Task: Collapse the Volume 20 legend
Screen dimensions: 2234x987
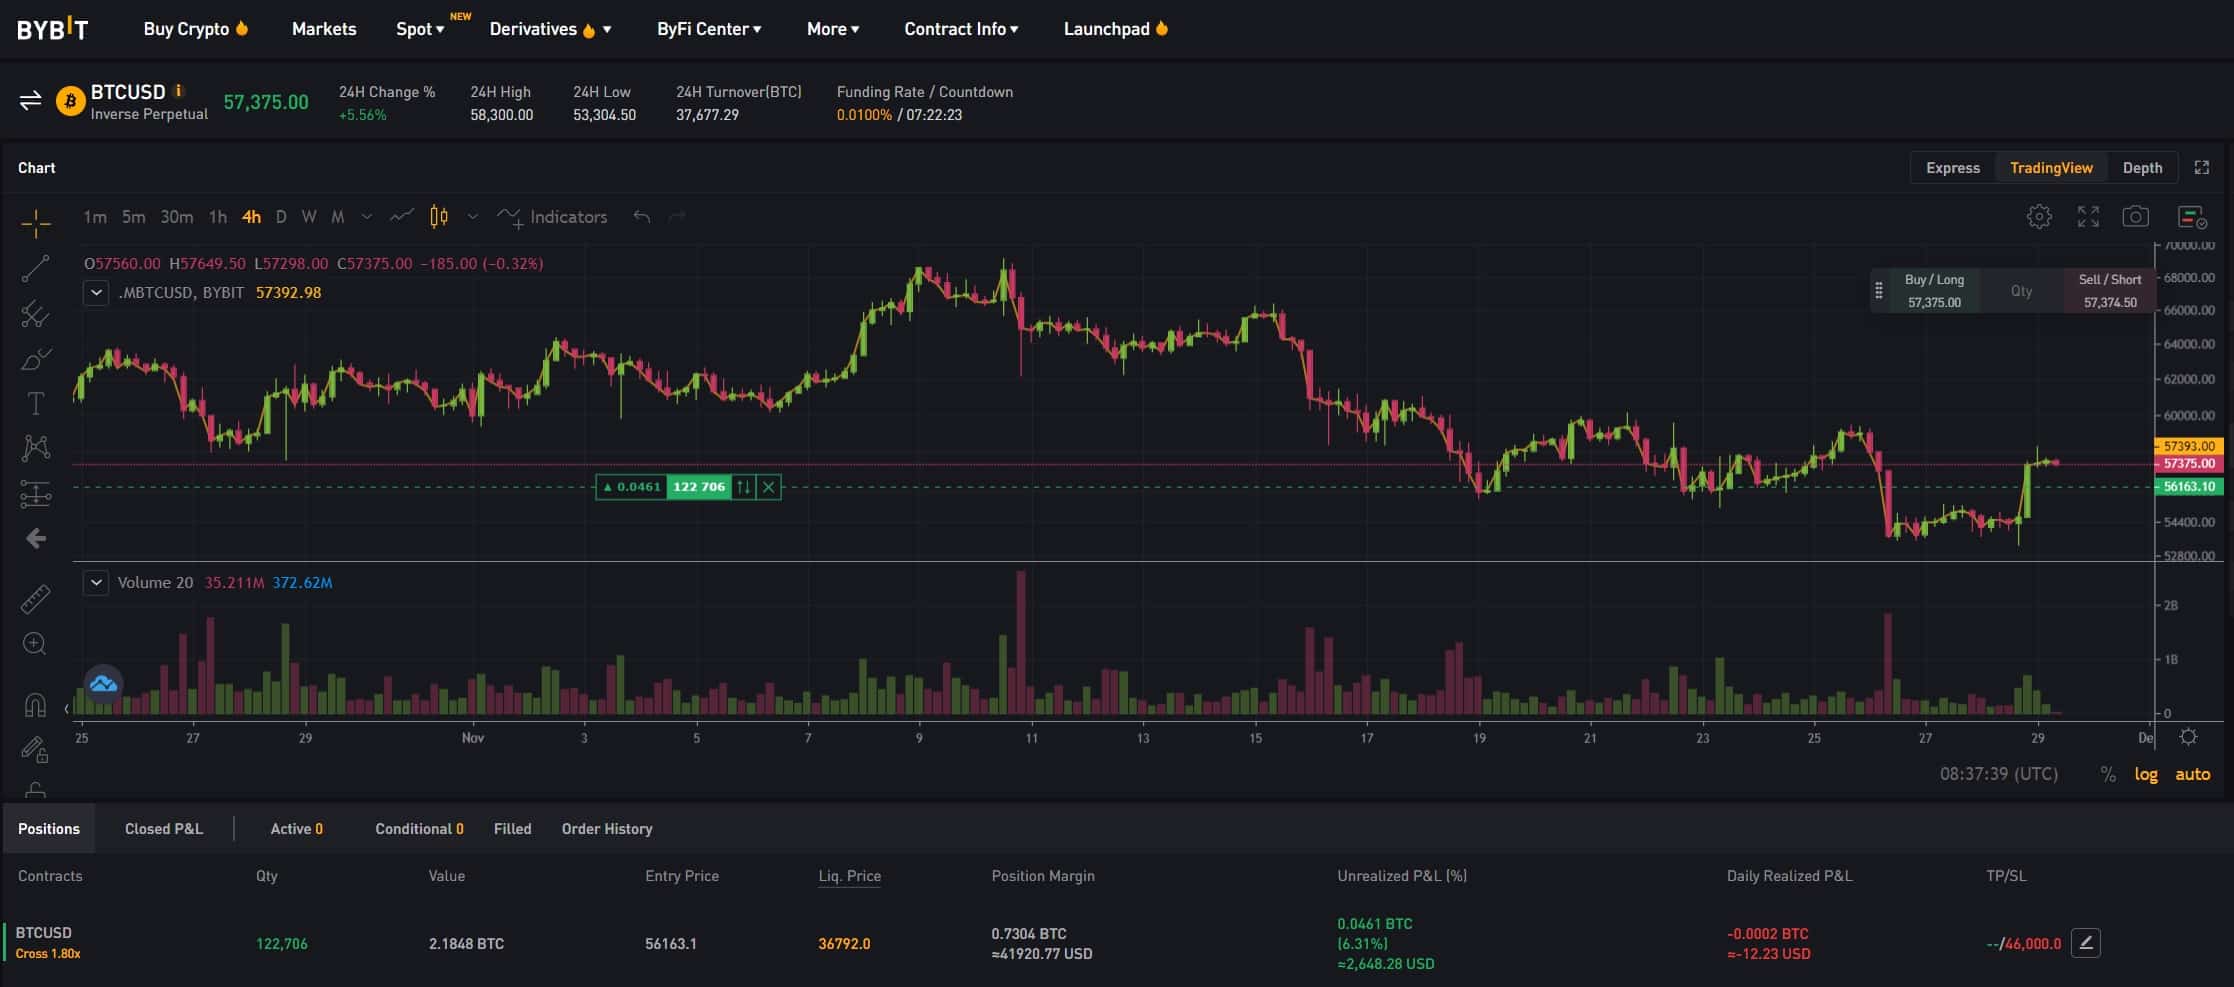Action: click(96, 582)
